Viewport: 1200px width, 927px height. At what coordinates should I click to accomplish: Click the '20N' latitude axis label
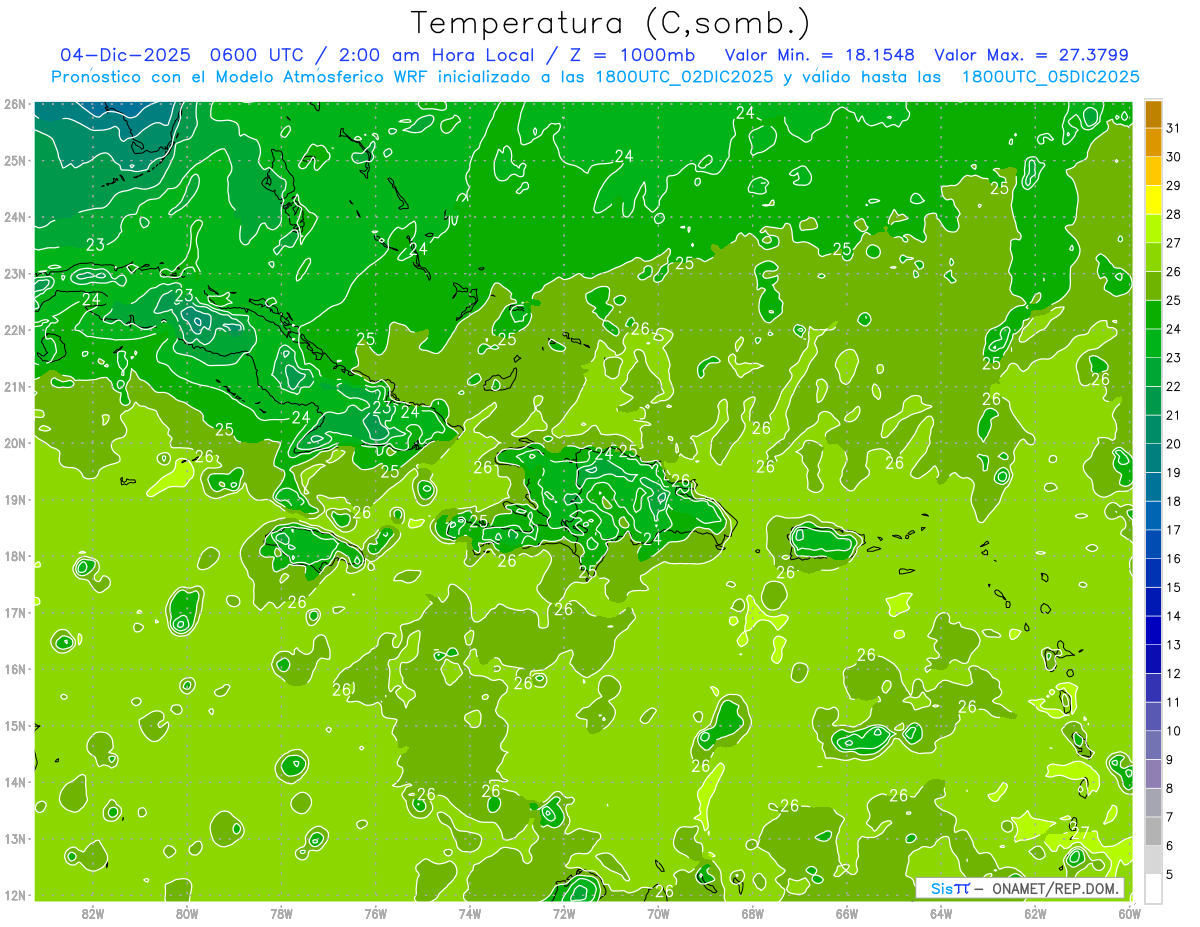coord(14,443)
